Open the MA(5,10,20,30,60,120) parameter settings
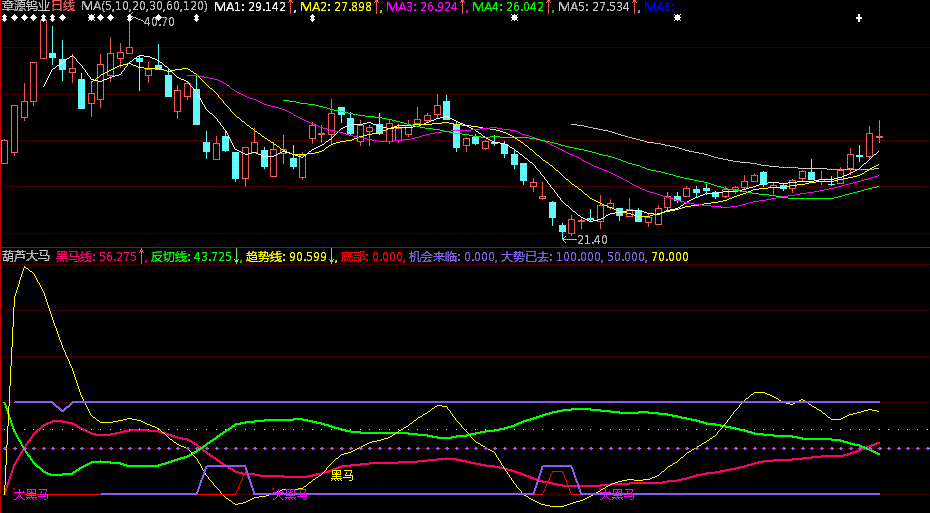This screenshot has height=513, width=930. 144,7
